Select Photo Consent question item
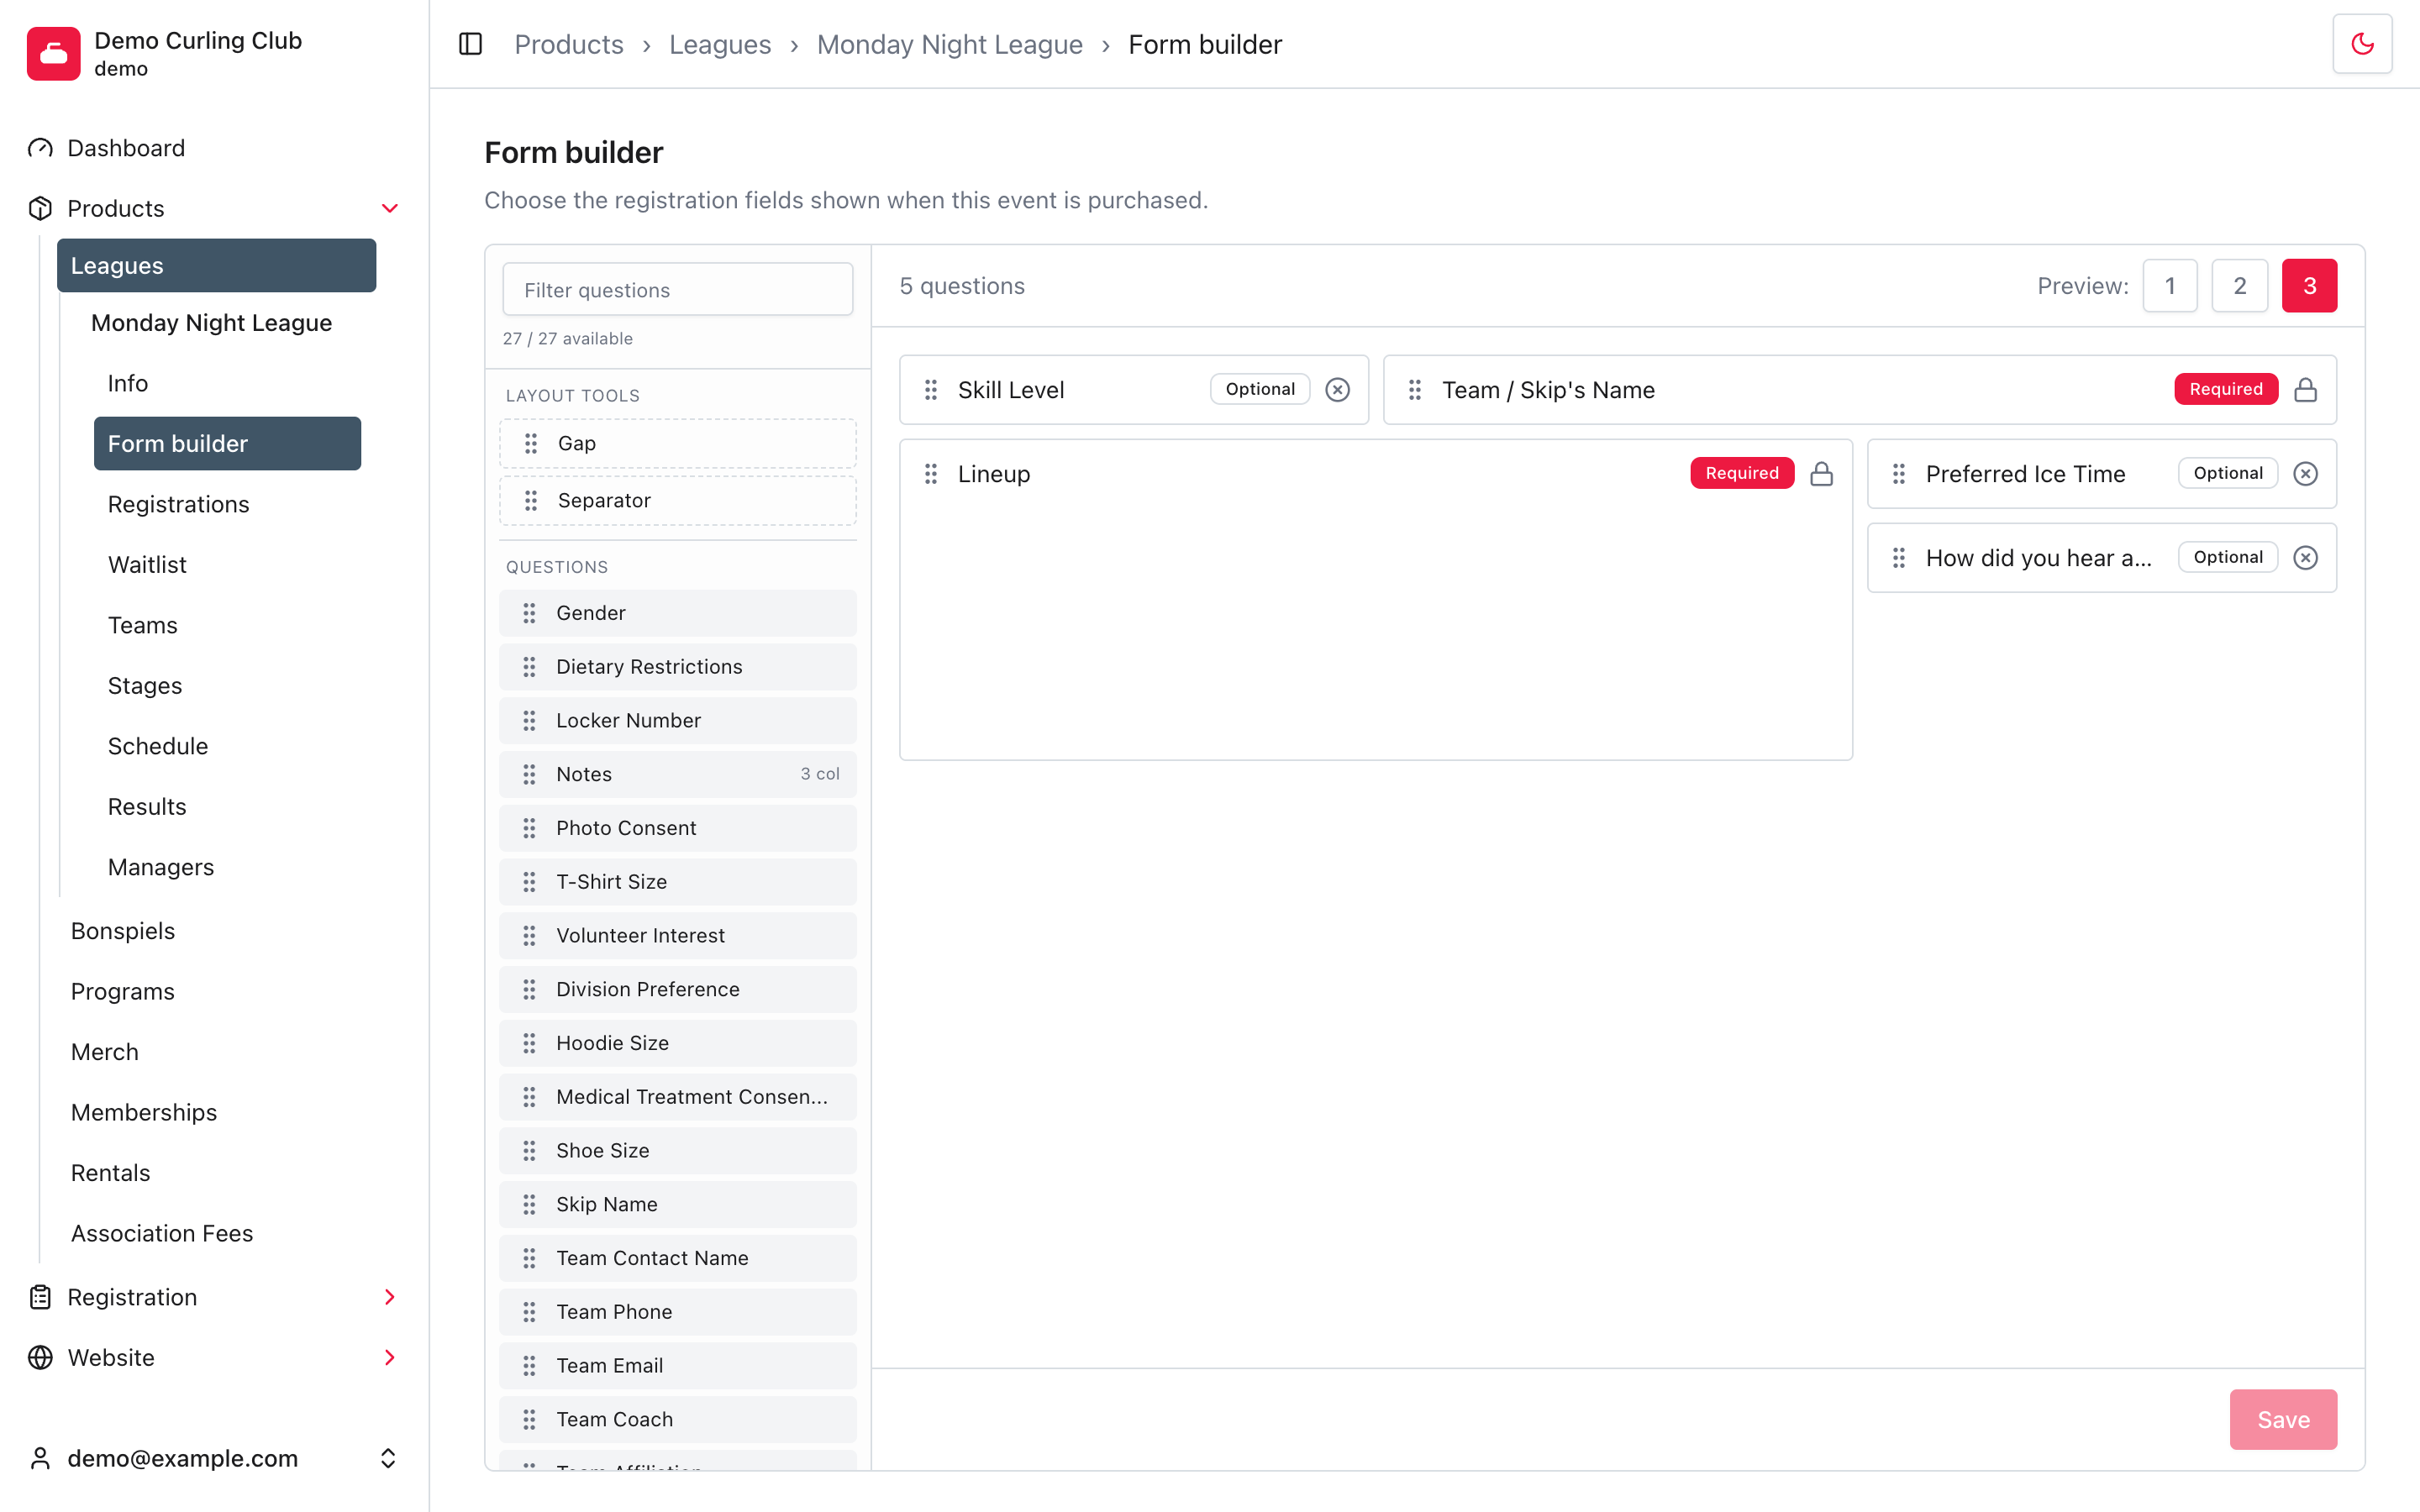Viewport: 2420px width, 1512px height. click(678, 828)
